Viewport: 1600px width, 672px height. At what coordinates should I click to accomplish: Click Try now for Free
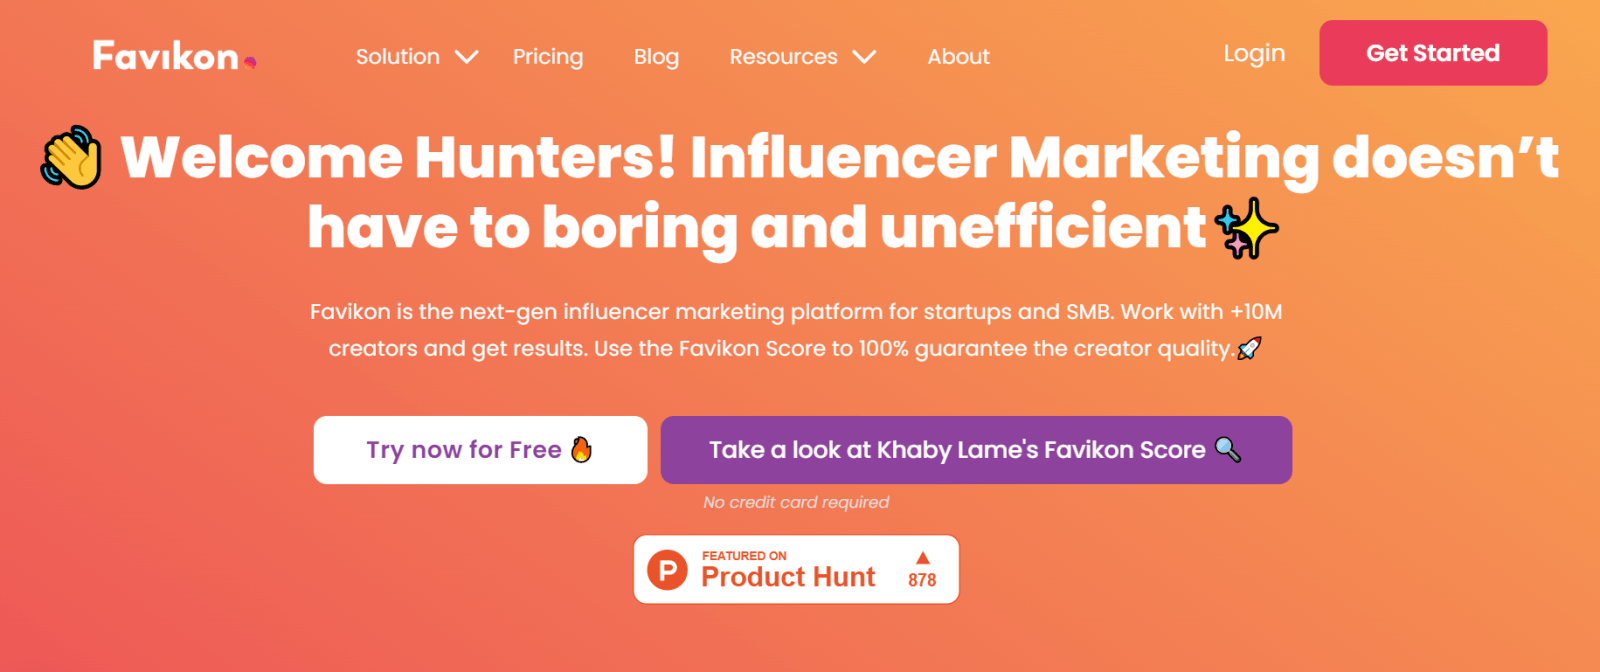[464, 450]
